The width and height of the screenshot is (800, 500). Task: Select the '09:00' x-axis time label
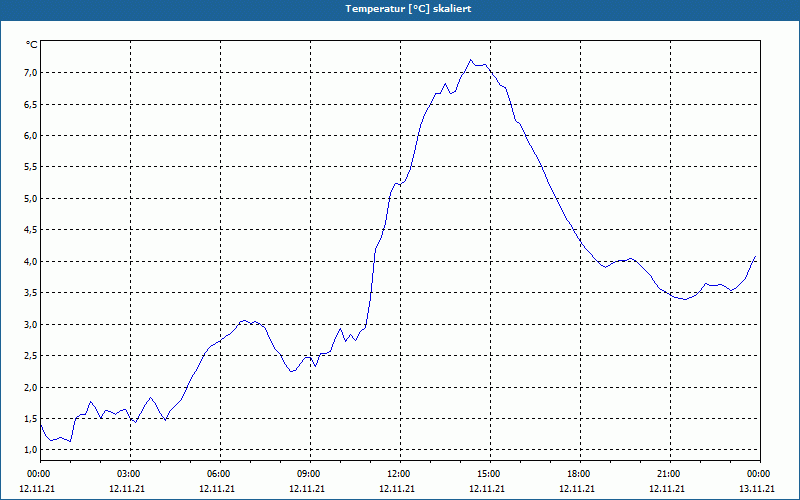(x=309, y=474)
